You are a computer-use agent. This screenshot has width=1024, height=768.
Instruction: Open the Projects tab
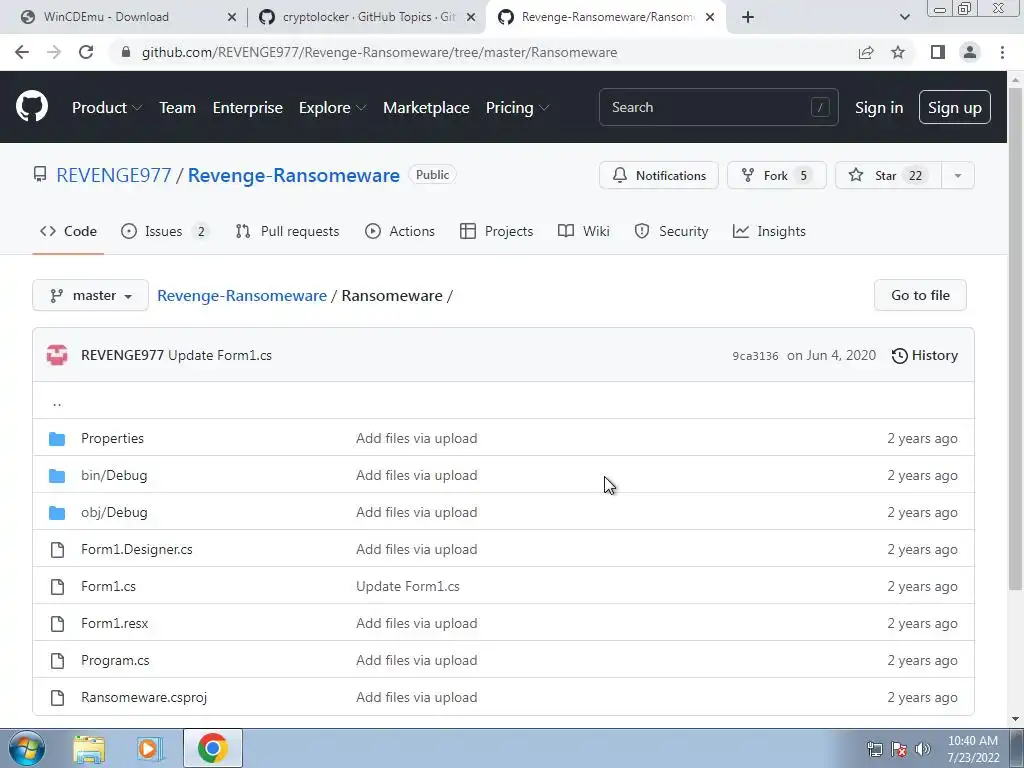tap(496, 231)
